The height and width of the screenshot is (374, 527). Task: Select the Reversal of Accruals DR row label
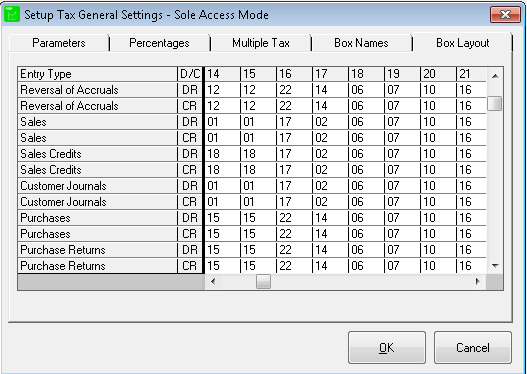tap(97, 90)
